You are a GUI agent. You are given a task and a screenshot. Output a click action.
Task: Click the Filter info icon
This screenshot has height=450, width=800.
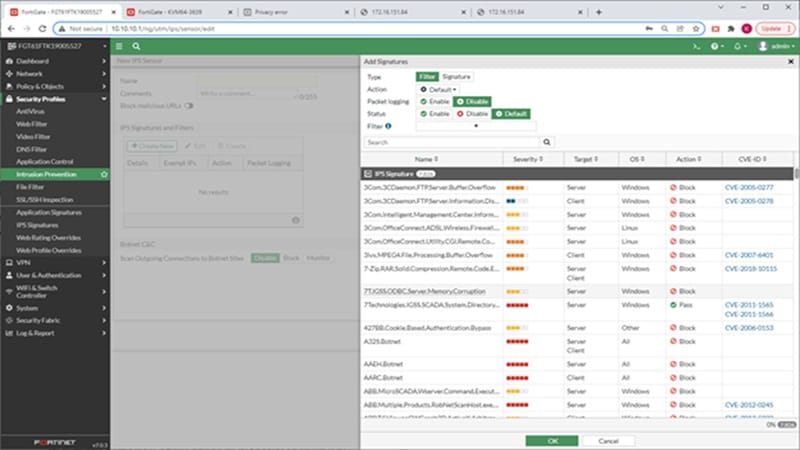coord(388,126)
